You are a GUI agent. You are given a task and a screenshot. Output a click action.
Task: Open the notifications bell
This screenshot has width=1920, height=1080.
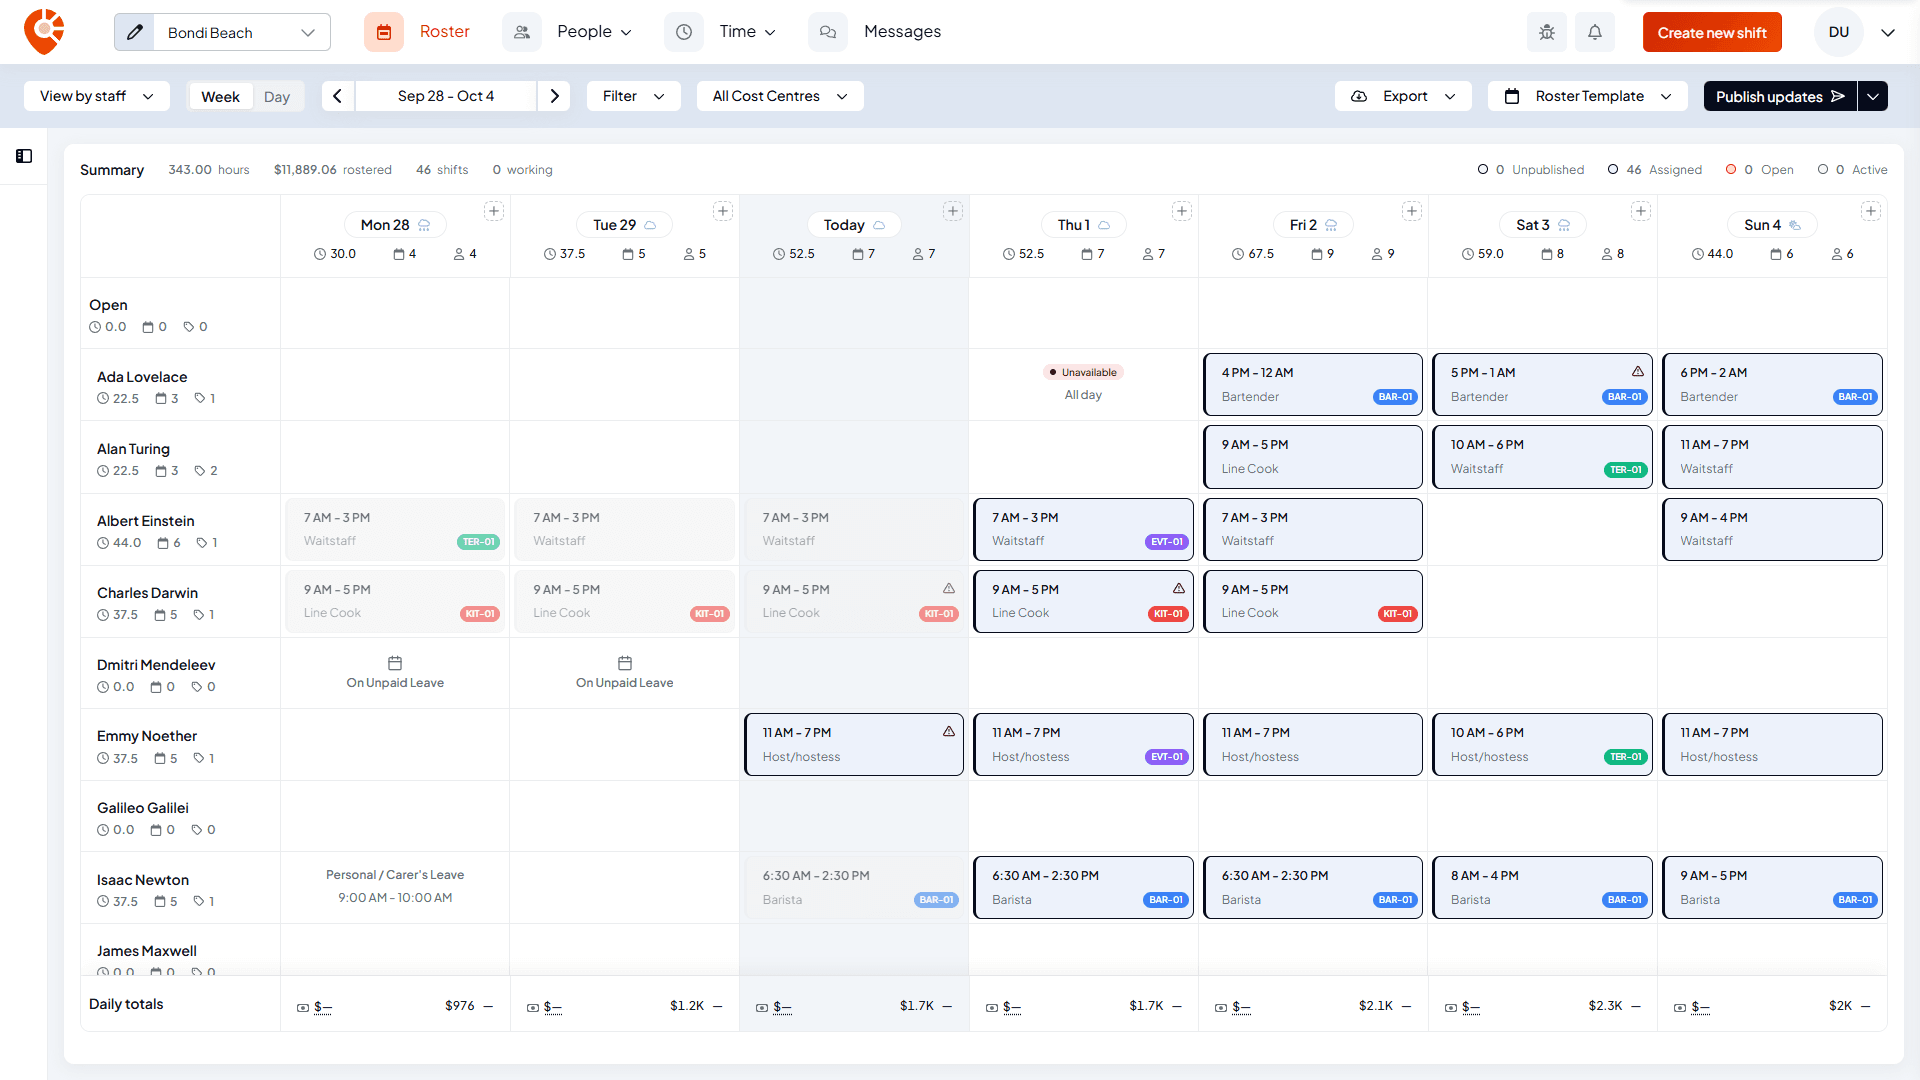coord(1595,32)
